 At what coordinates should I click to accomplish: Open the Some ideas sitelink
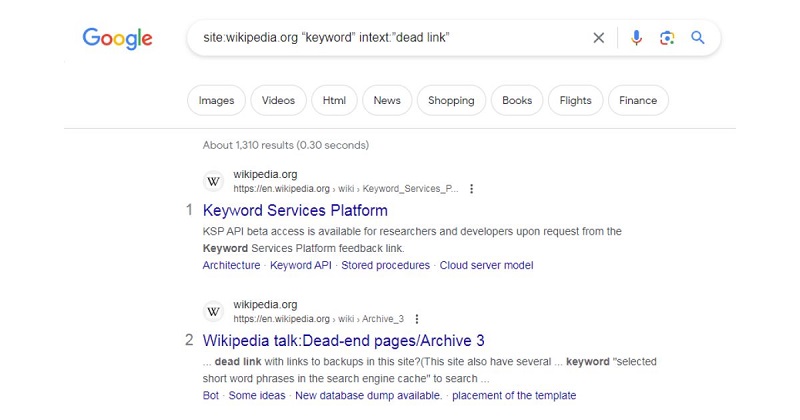(x=257, y=396)
